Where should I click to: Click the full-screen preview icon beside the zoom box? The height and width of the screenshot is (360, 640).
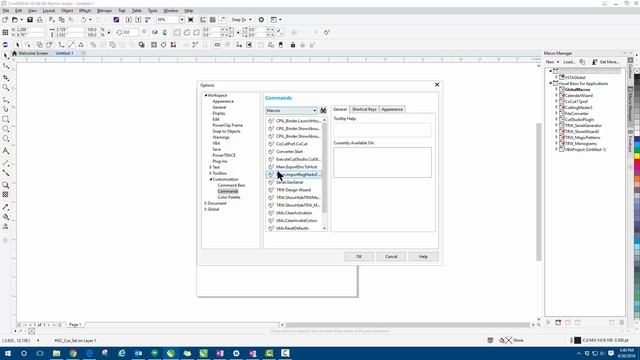(191, 20)
